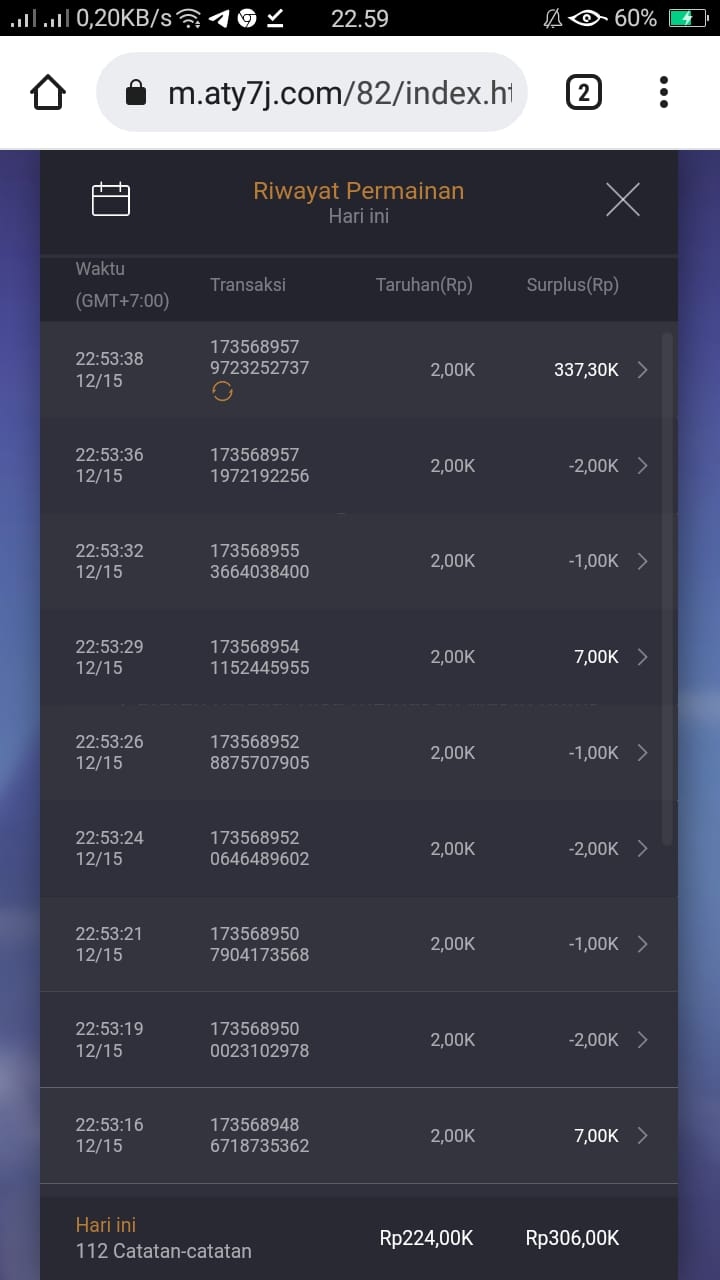Open the browser three-dot menu
Screen dimensions: 720x1280
pyautogui.click(x=663, y=93)
